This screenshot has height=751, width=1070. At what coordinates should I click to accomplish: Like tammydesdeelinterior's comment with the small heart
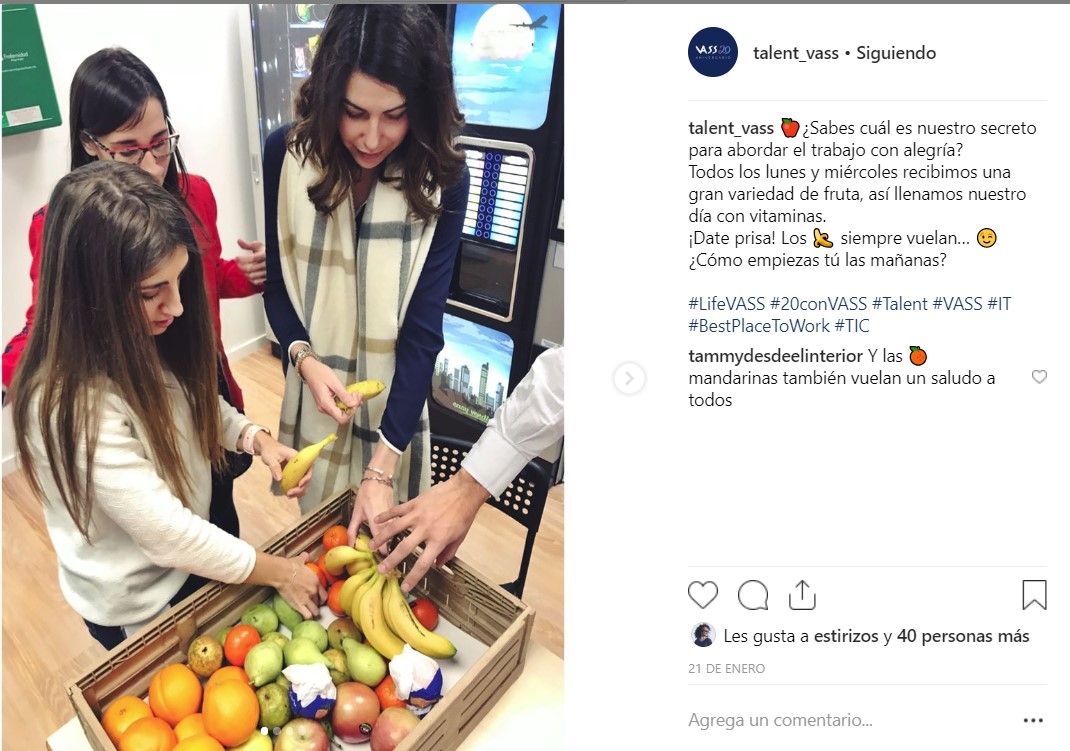[x=1039, y=377]
